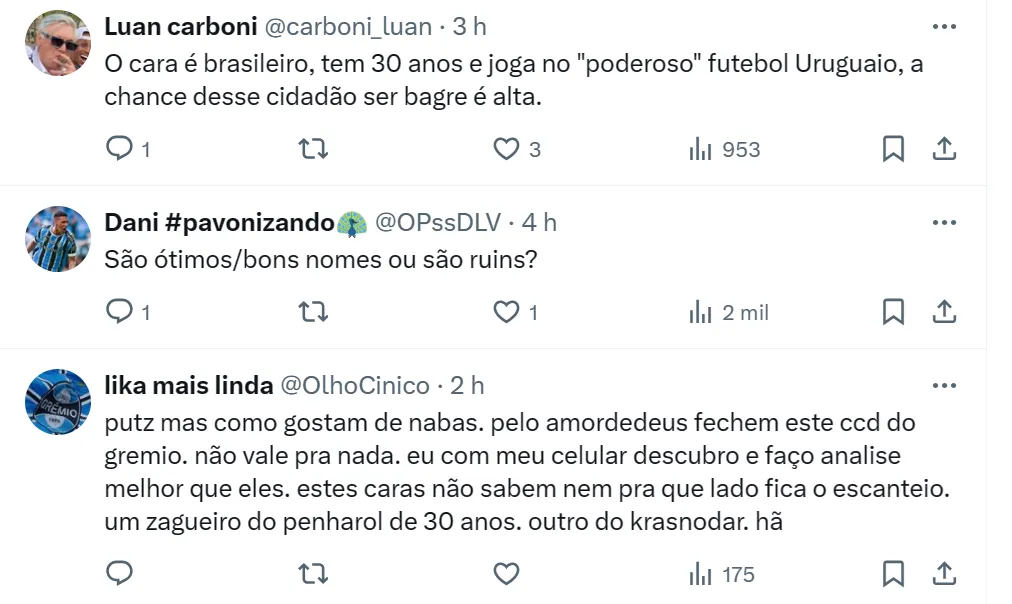Bookmark lika mais linda's tweet

pos(893,574)
